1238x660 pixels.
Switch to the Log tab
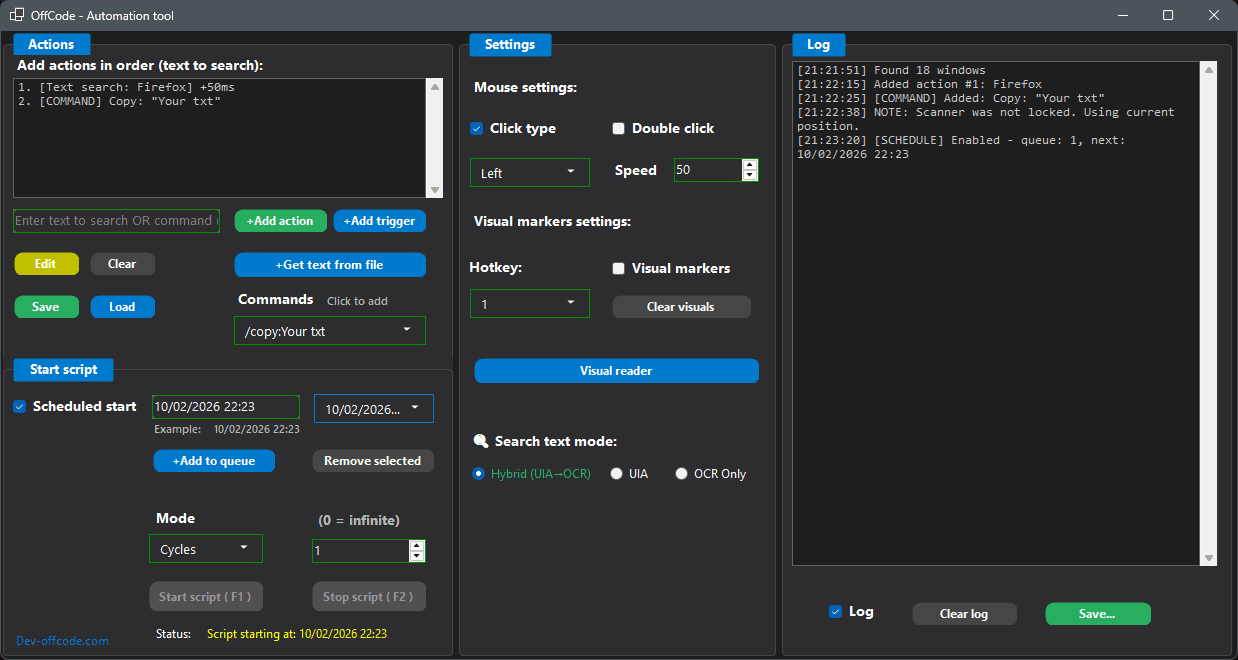pos(818,44)
